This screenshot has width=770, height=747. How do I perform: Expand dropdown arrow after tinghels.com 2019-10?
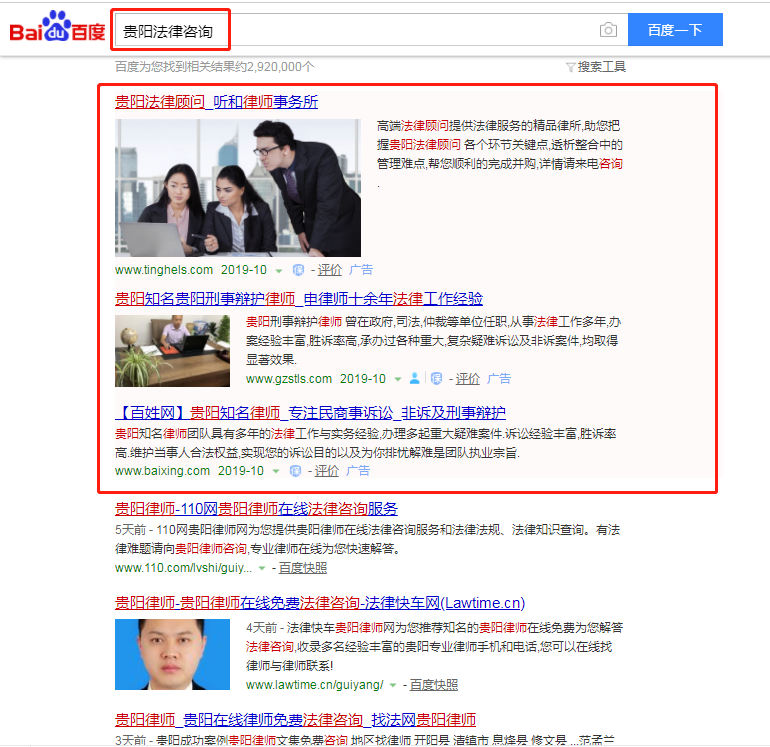click(279, 271)
